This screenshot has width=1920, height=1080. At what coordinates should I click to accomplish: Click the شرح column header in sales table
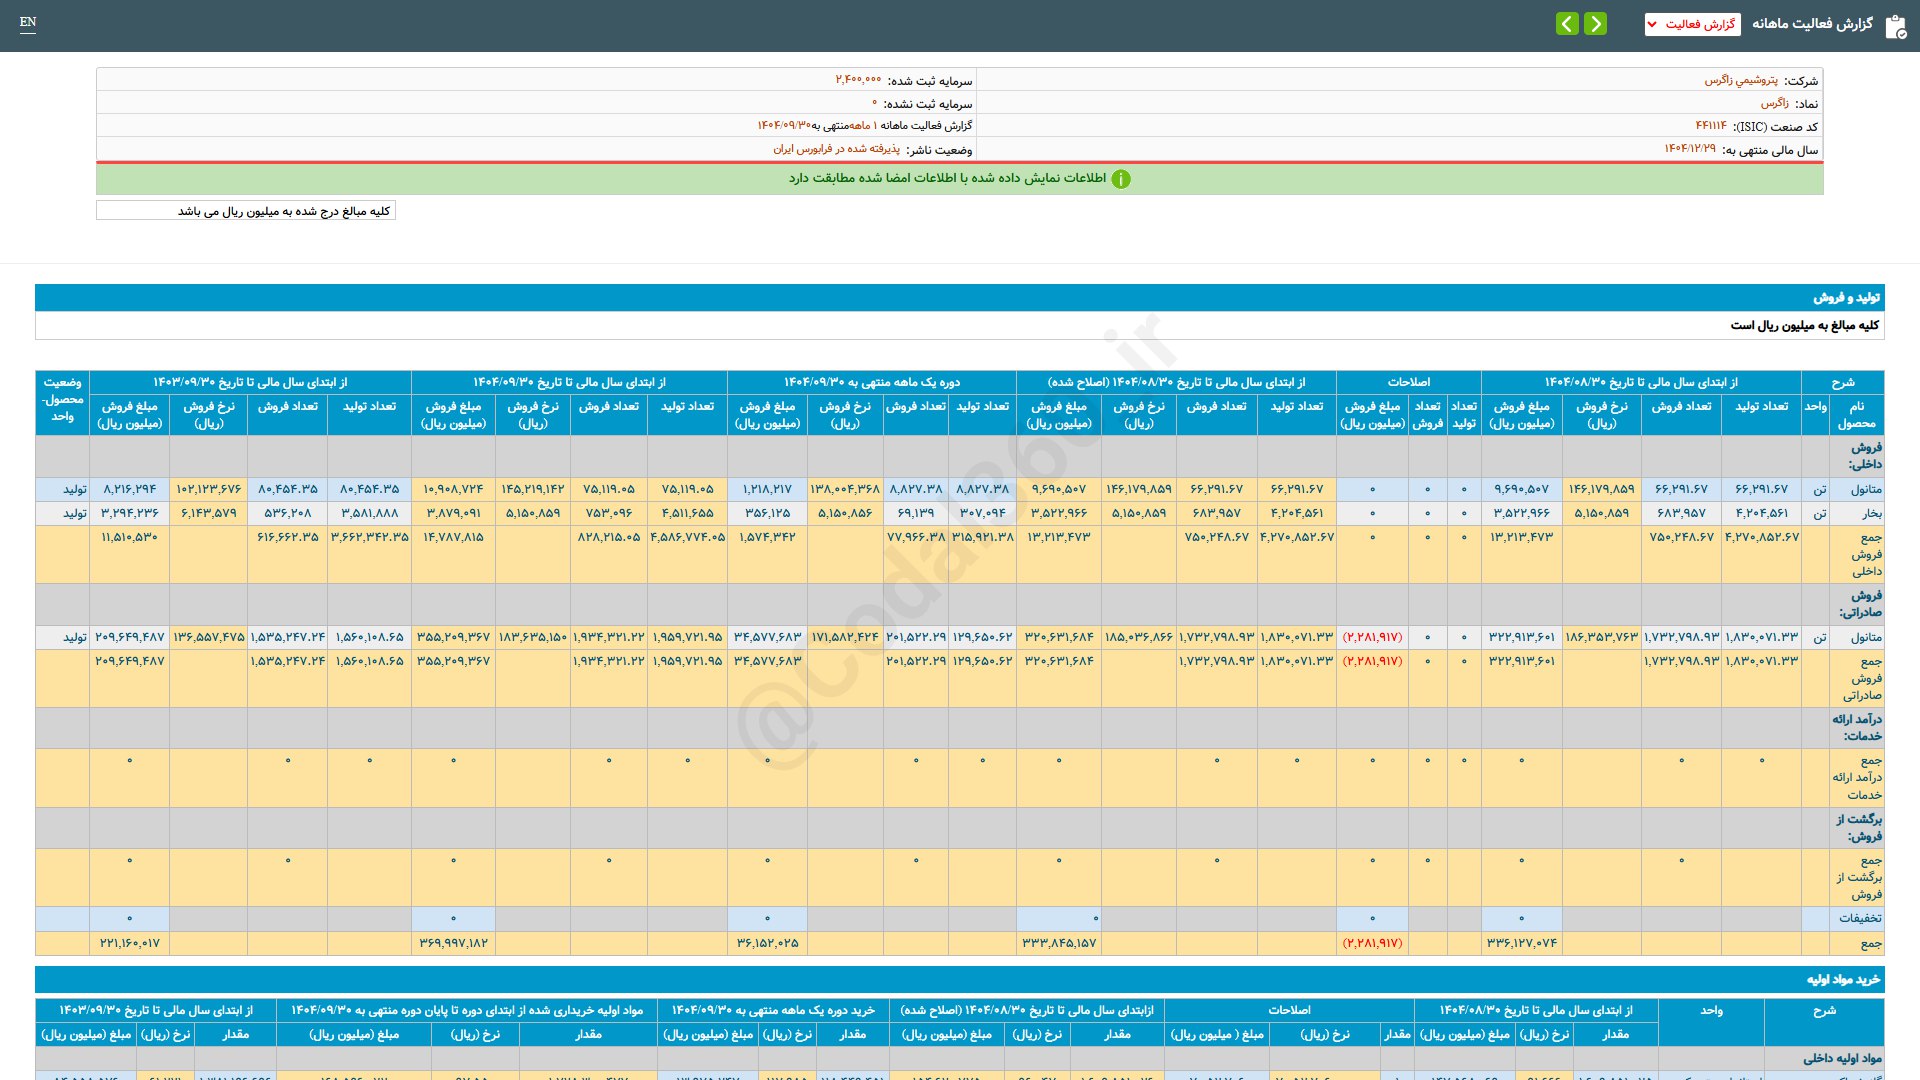click(x=1842, y=382)
